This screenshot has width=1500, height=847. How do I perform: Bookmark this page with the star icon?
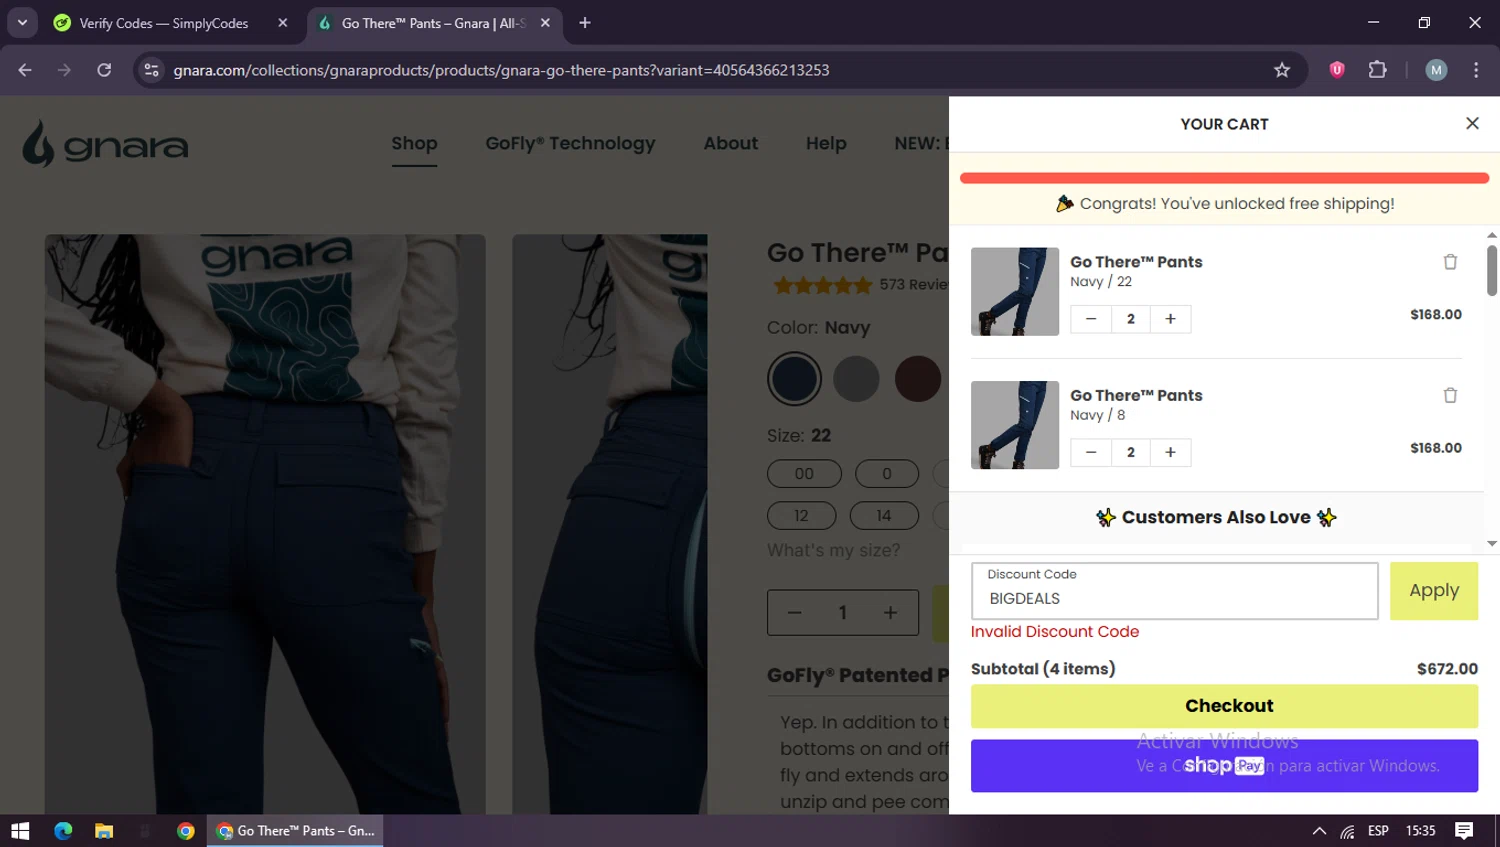(1282, 70)
